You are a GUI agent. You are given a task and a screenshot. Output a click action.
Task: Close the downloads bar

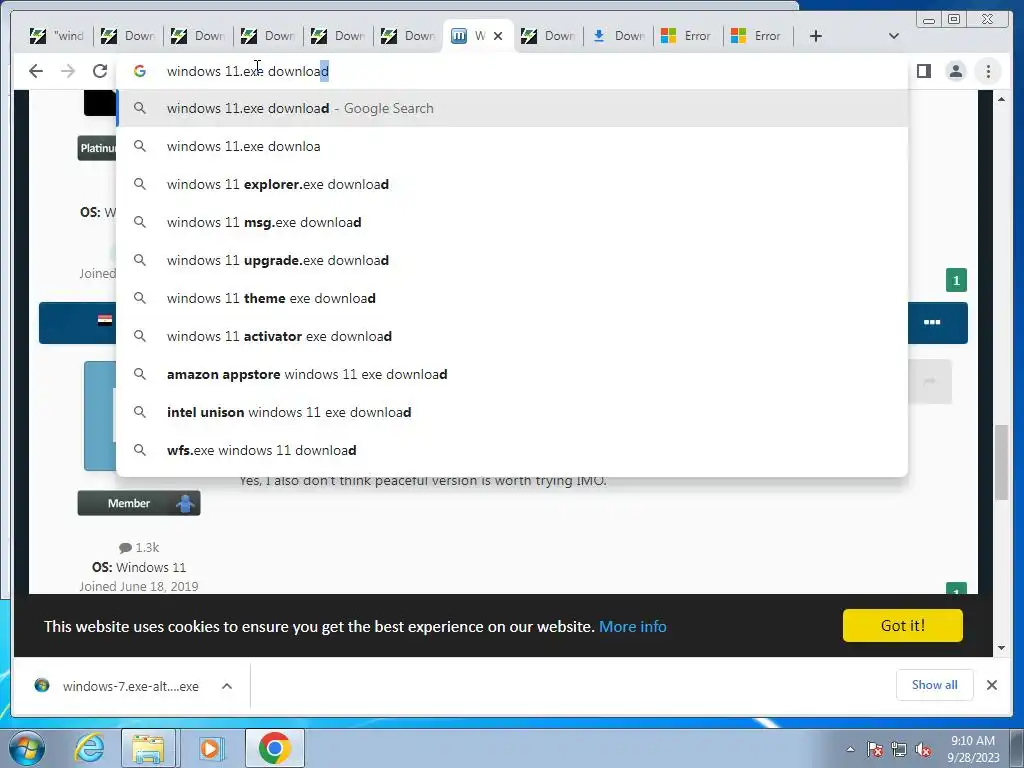[991, 685]
